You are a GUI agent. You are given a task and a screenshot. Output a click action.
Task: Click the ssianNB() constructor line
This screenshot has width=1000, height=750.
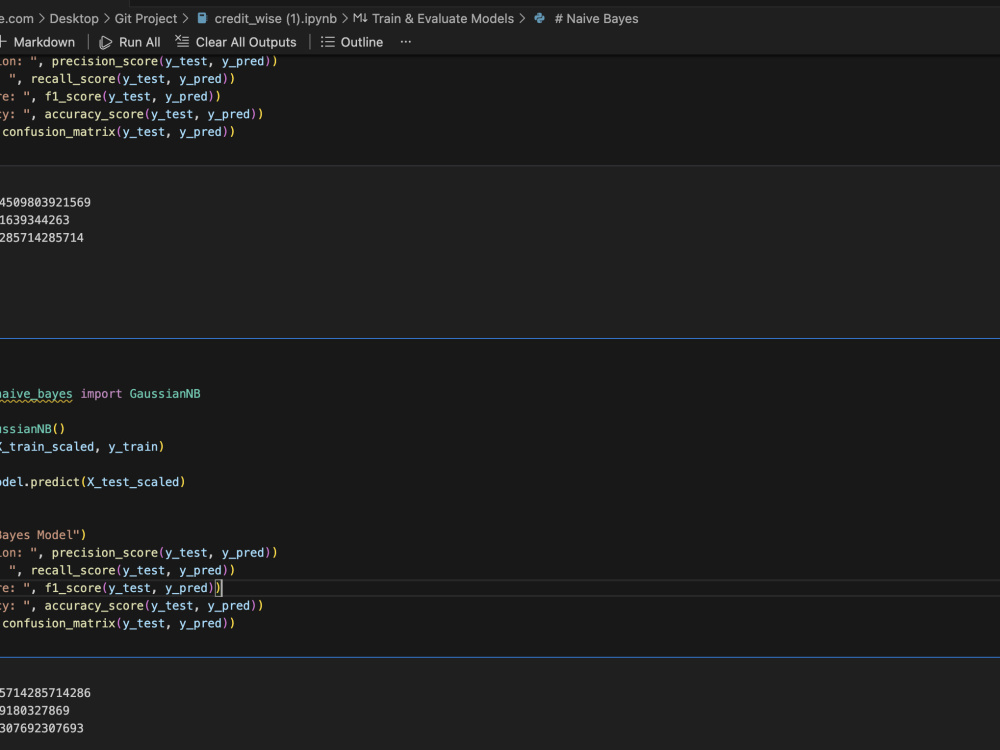click(x=33, y=429)
